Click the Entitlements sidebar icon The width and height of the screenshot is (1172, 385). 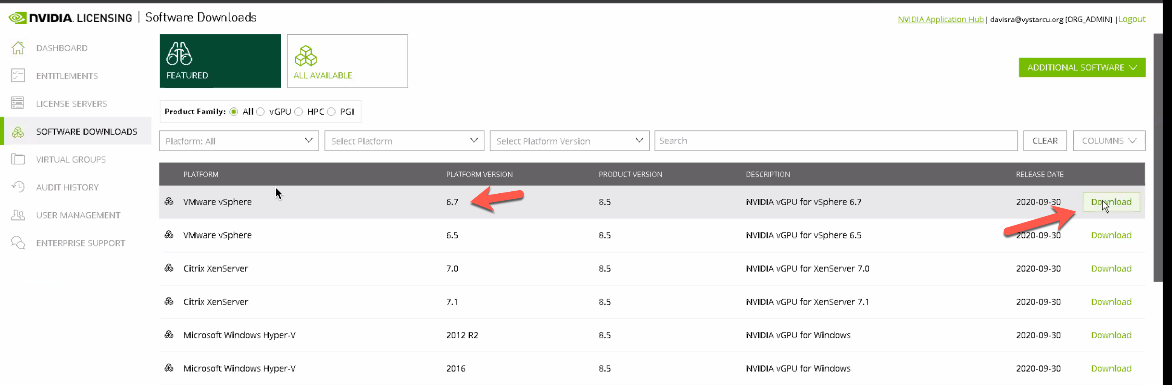[x=19, y=76]
